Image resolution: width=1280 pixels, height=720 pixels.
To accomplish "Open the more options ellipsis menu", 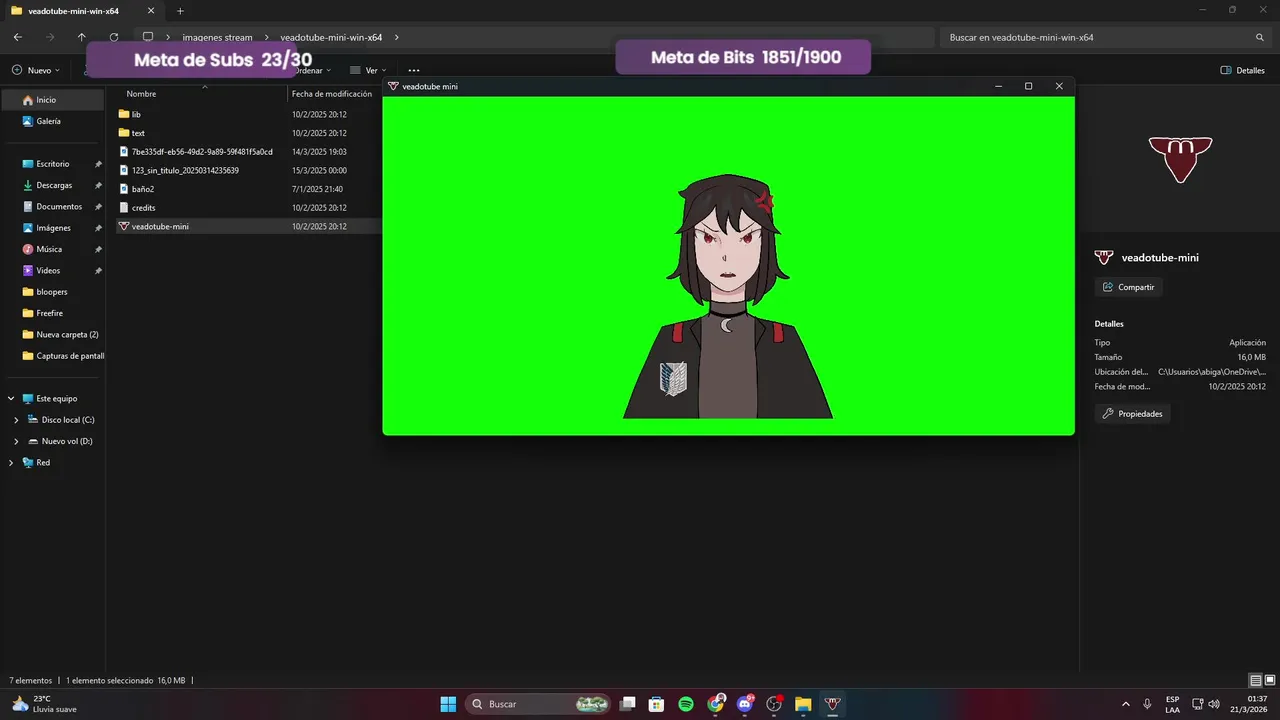I will tap(414, 70).
